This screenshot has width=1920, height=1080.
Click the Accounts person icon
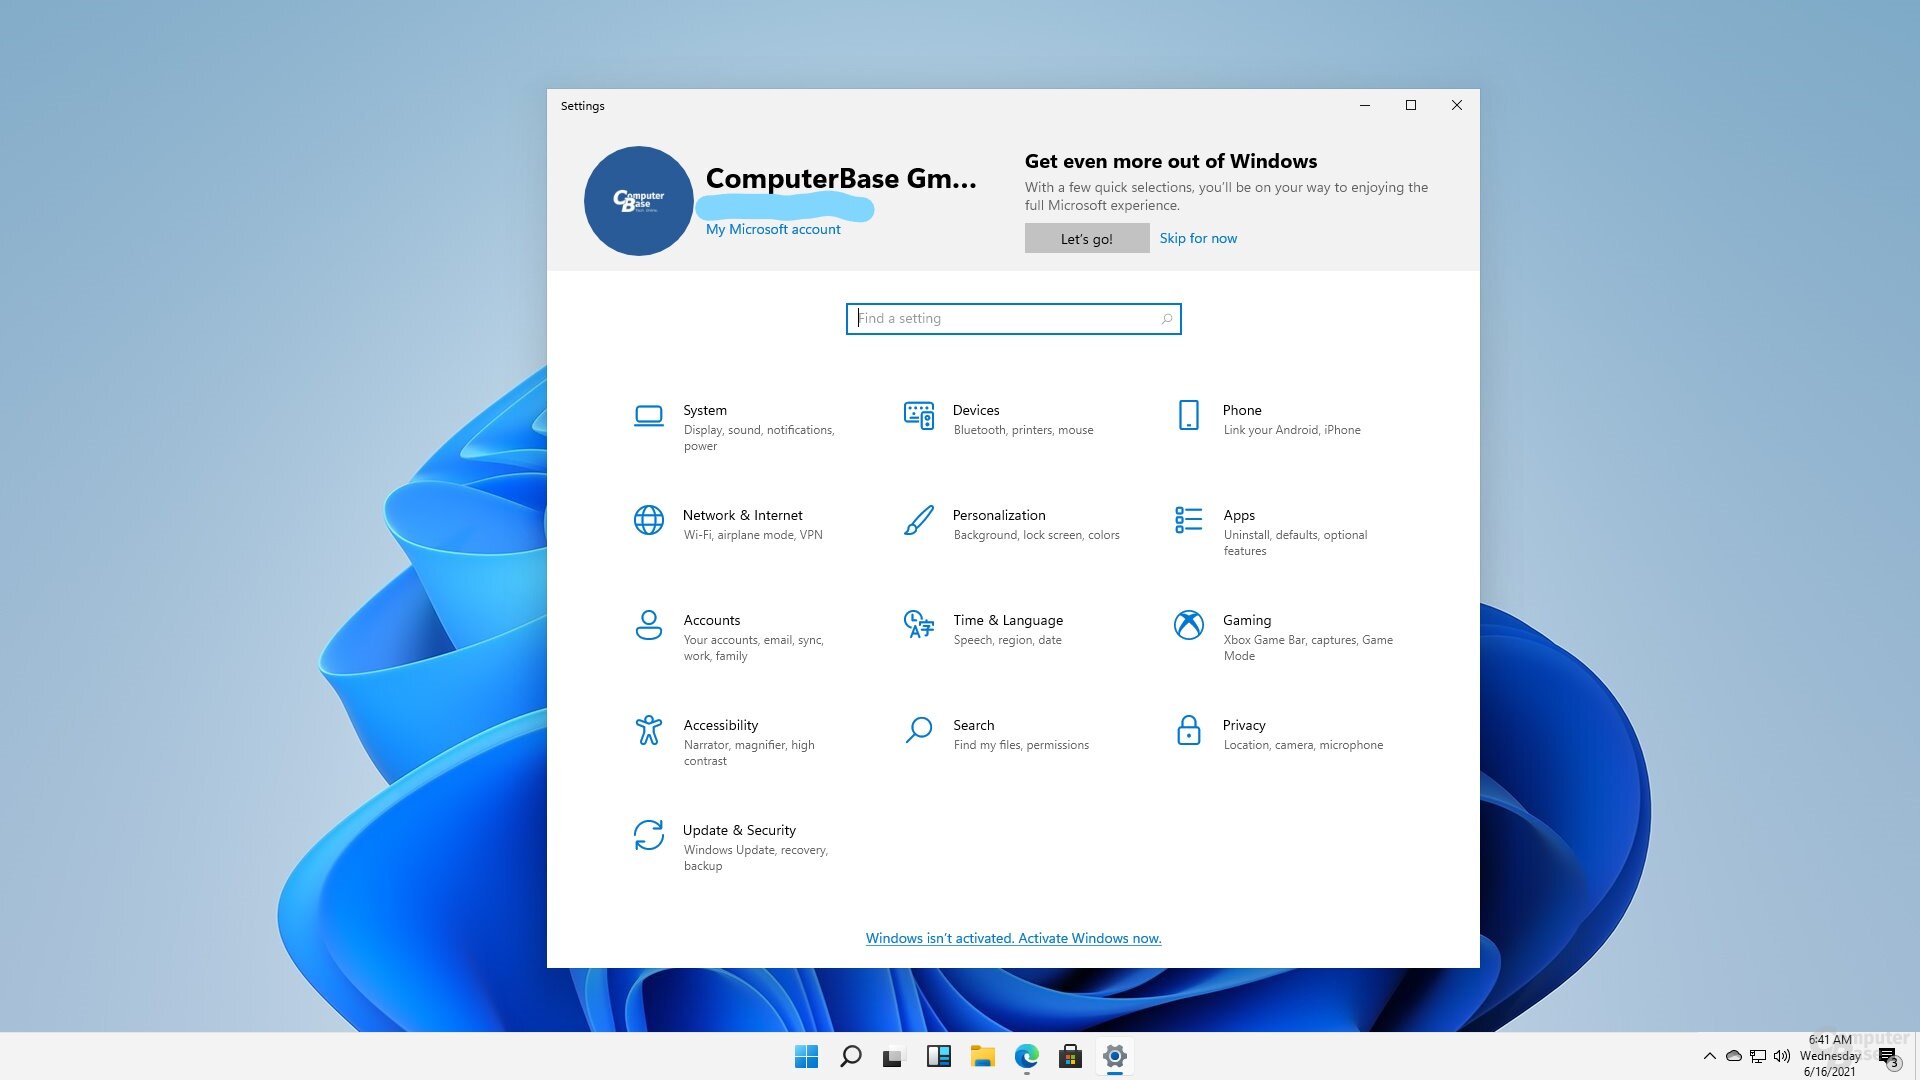648,625
